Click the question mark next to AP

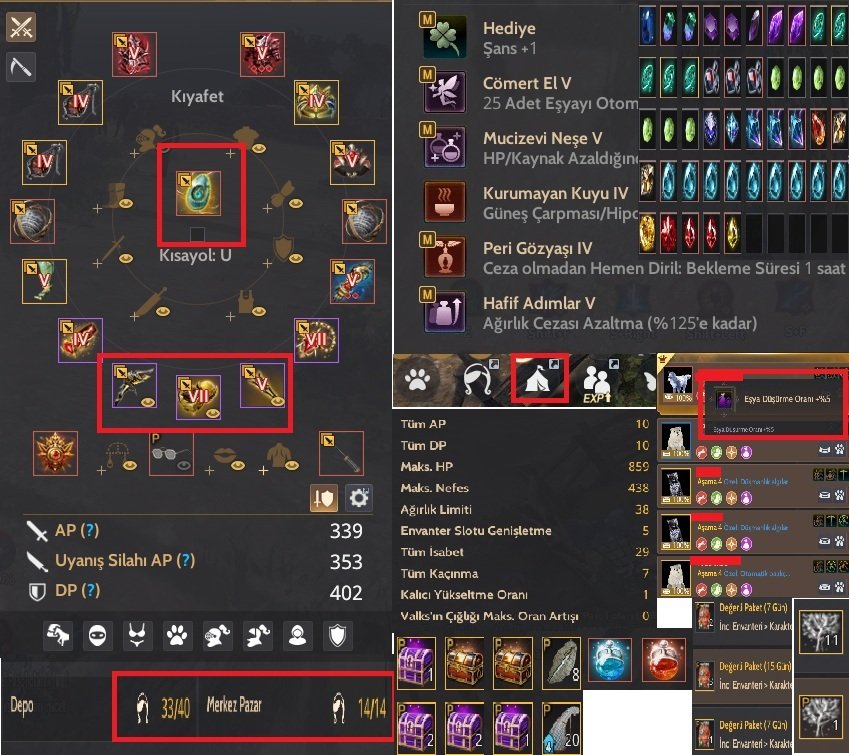coord(89,530)
